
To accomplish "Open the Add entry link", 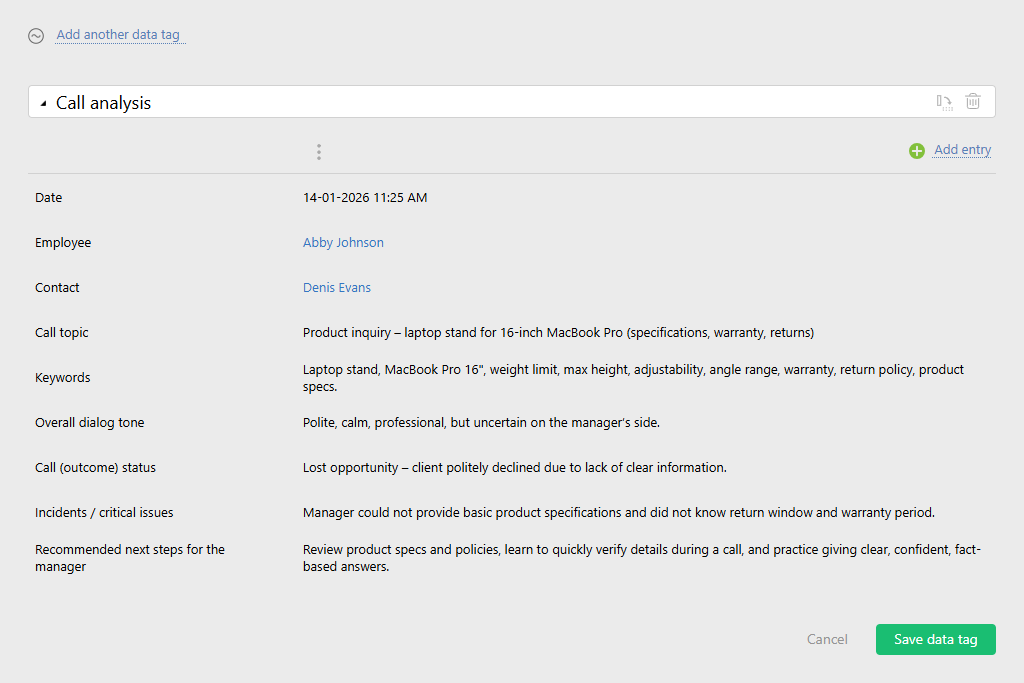I will [x=962, y=149].
